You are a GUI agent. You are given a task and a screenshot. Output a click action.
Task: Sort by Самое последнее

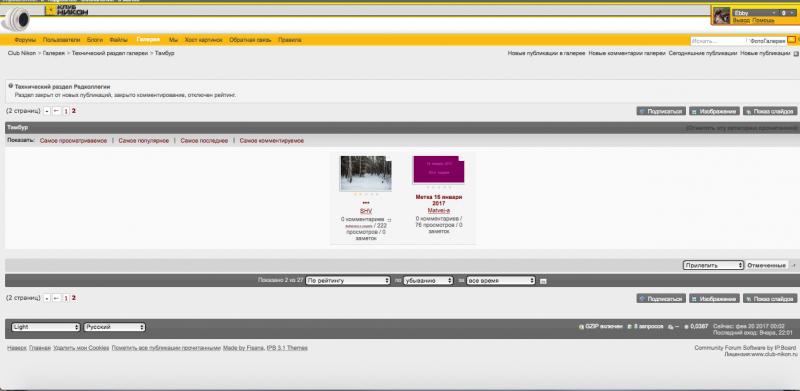(x=204, y=140)
